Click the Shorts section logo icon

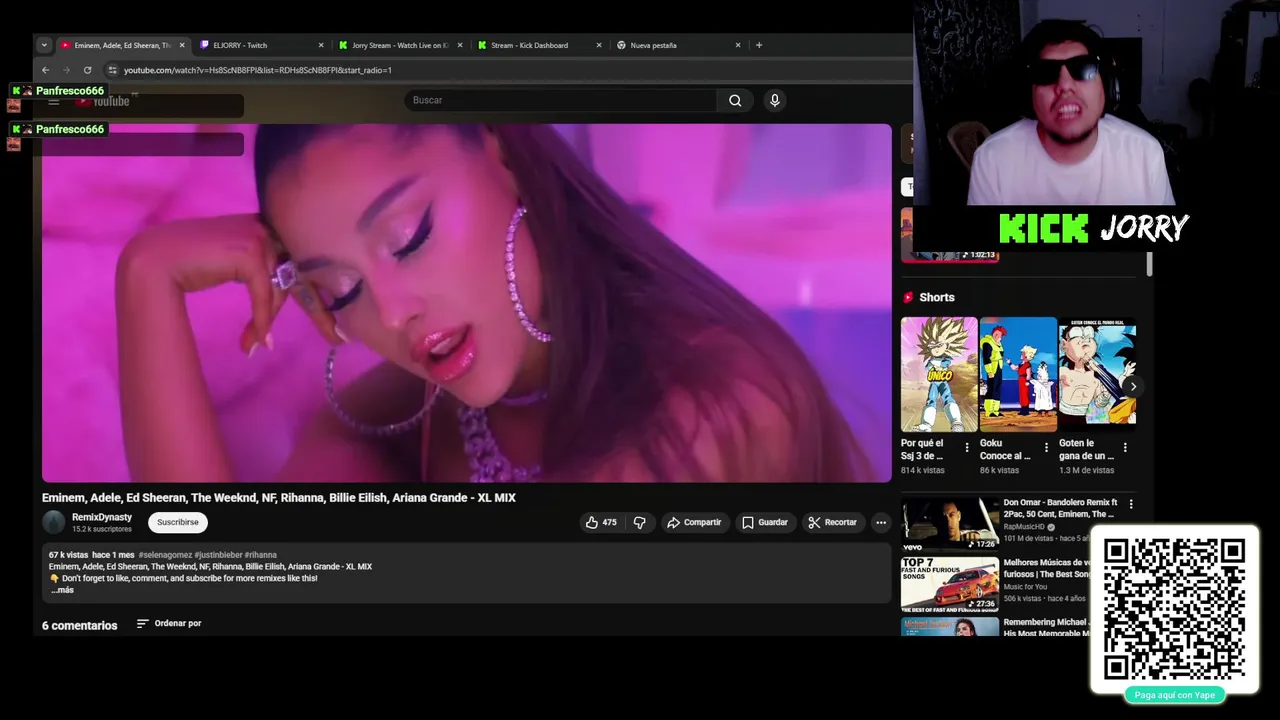click(908, 297)
